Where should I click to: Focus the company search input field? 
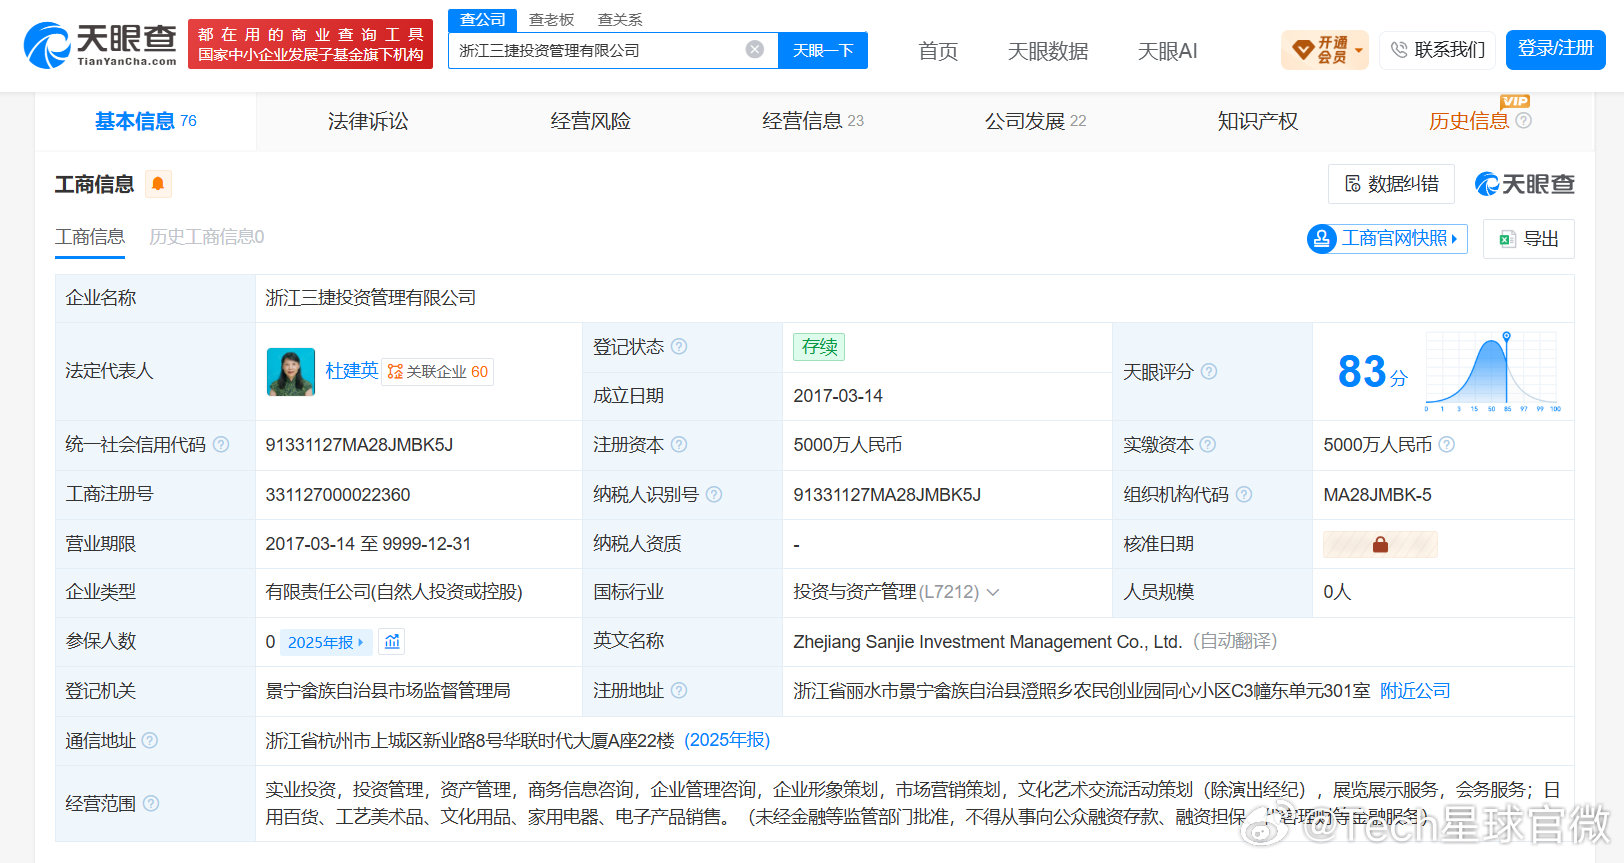(600, 50)
